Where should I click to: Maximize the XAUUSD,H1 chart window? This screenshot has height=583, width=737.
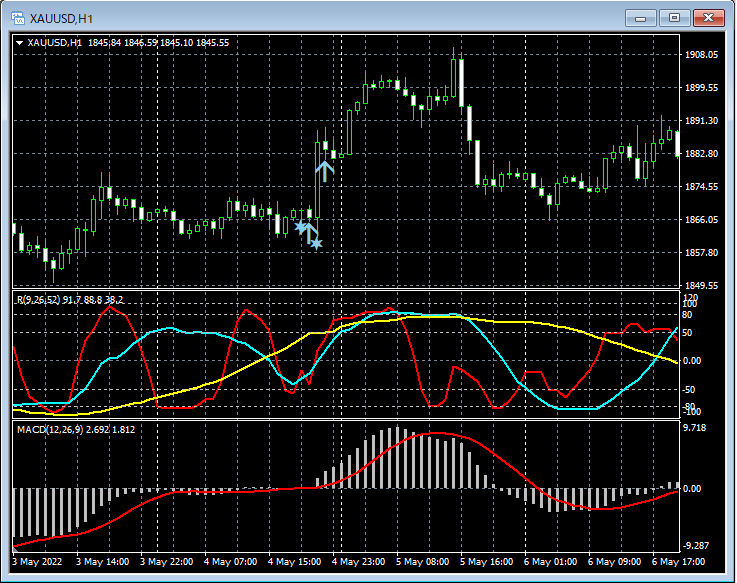pos(675,17)
